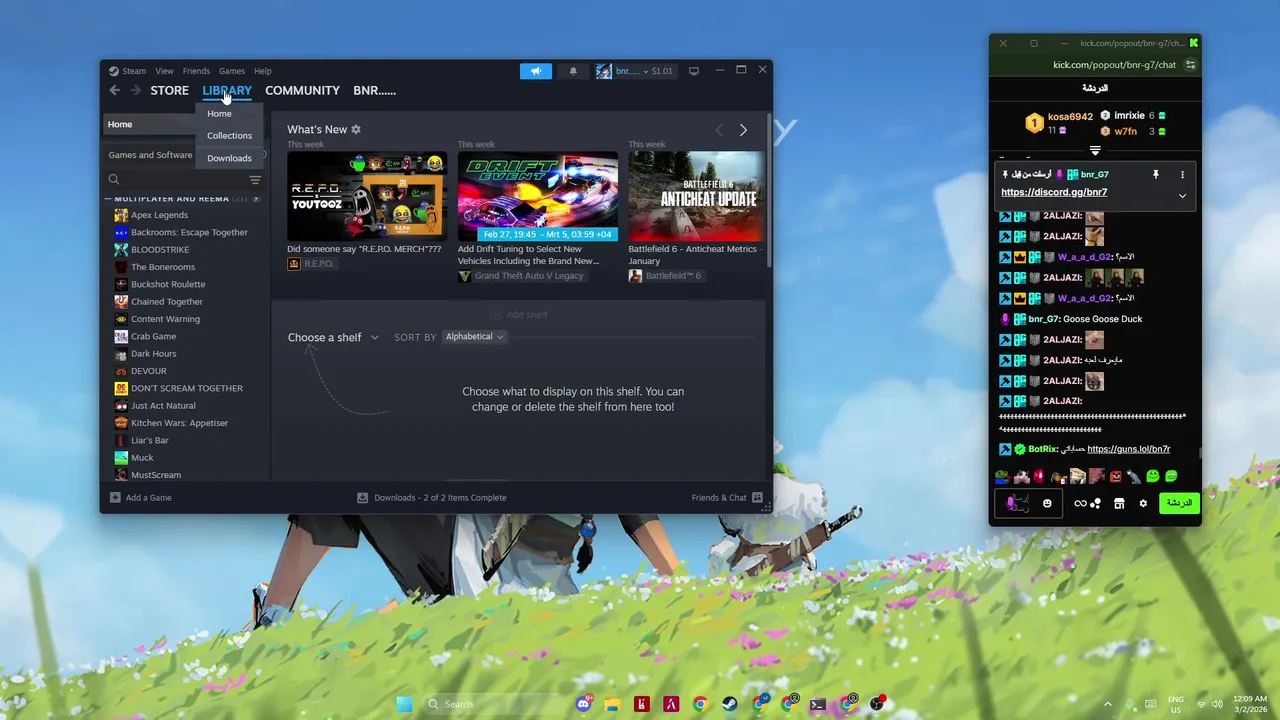Show next What's New items arrow
Image resolution: width=1280 pixels, height=720 pixels.
pos(743,130)
